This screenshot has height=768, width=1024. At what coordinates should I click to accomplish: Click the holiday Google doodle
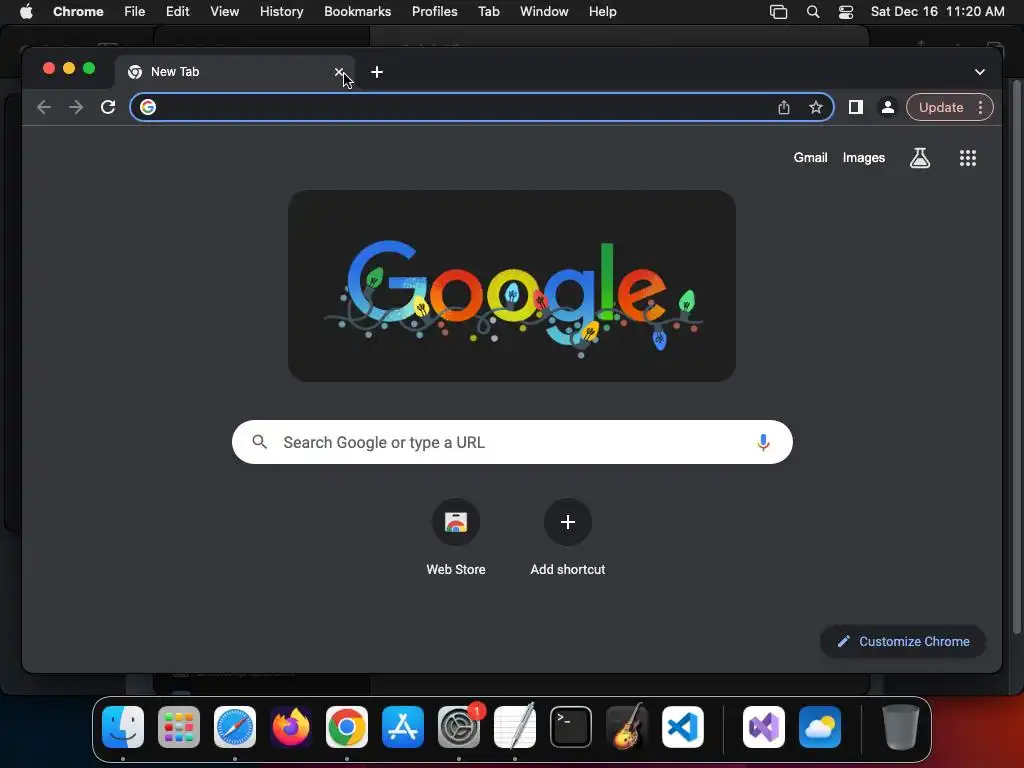coord(512,286)
